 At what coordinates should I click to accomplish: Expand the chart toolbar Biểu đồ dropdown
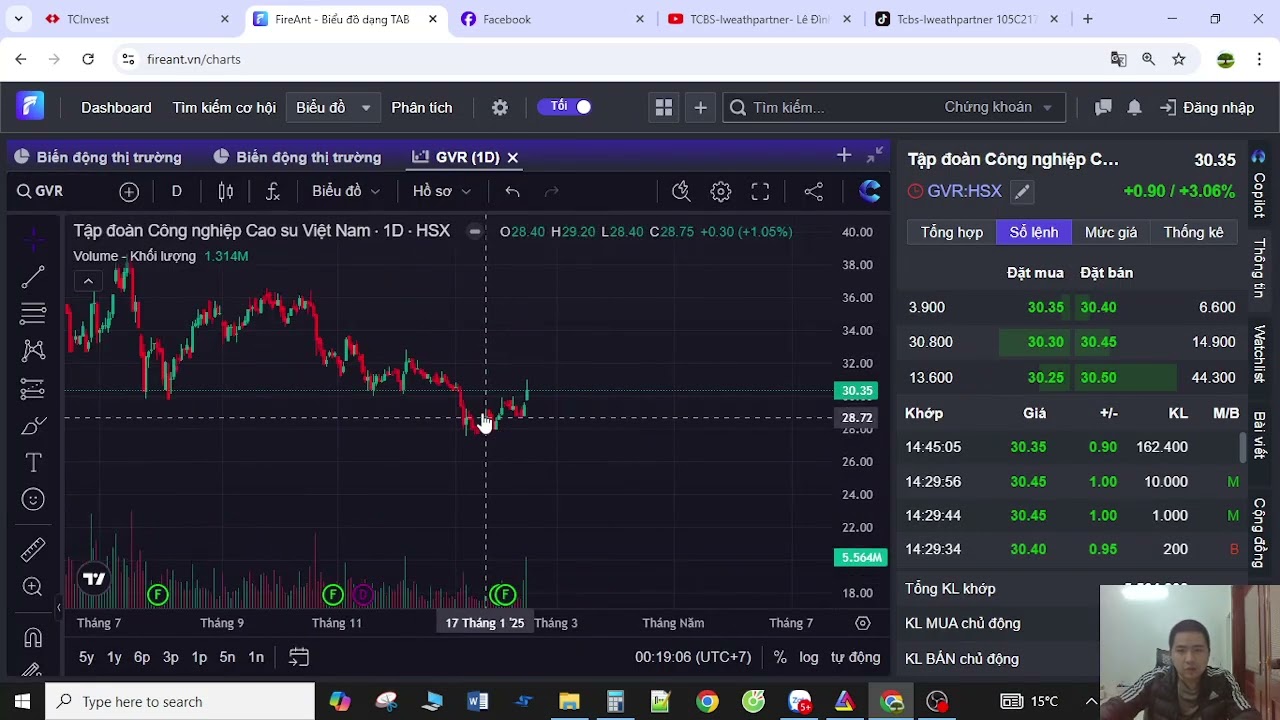pyautogui.click(x=346, y=191)
